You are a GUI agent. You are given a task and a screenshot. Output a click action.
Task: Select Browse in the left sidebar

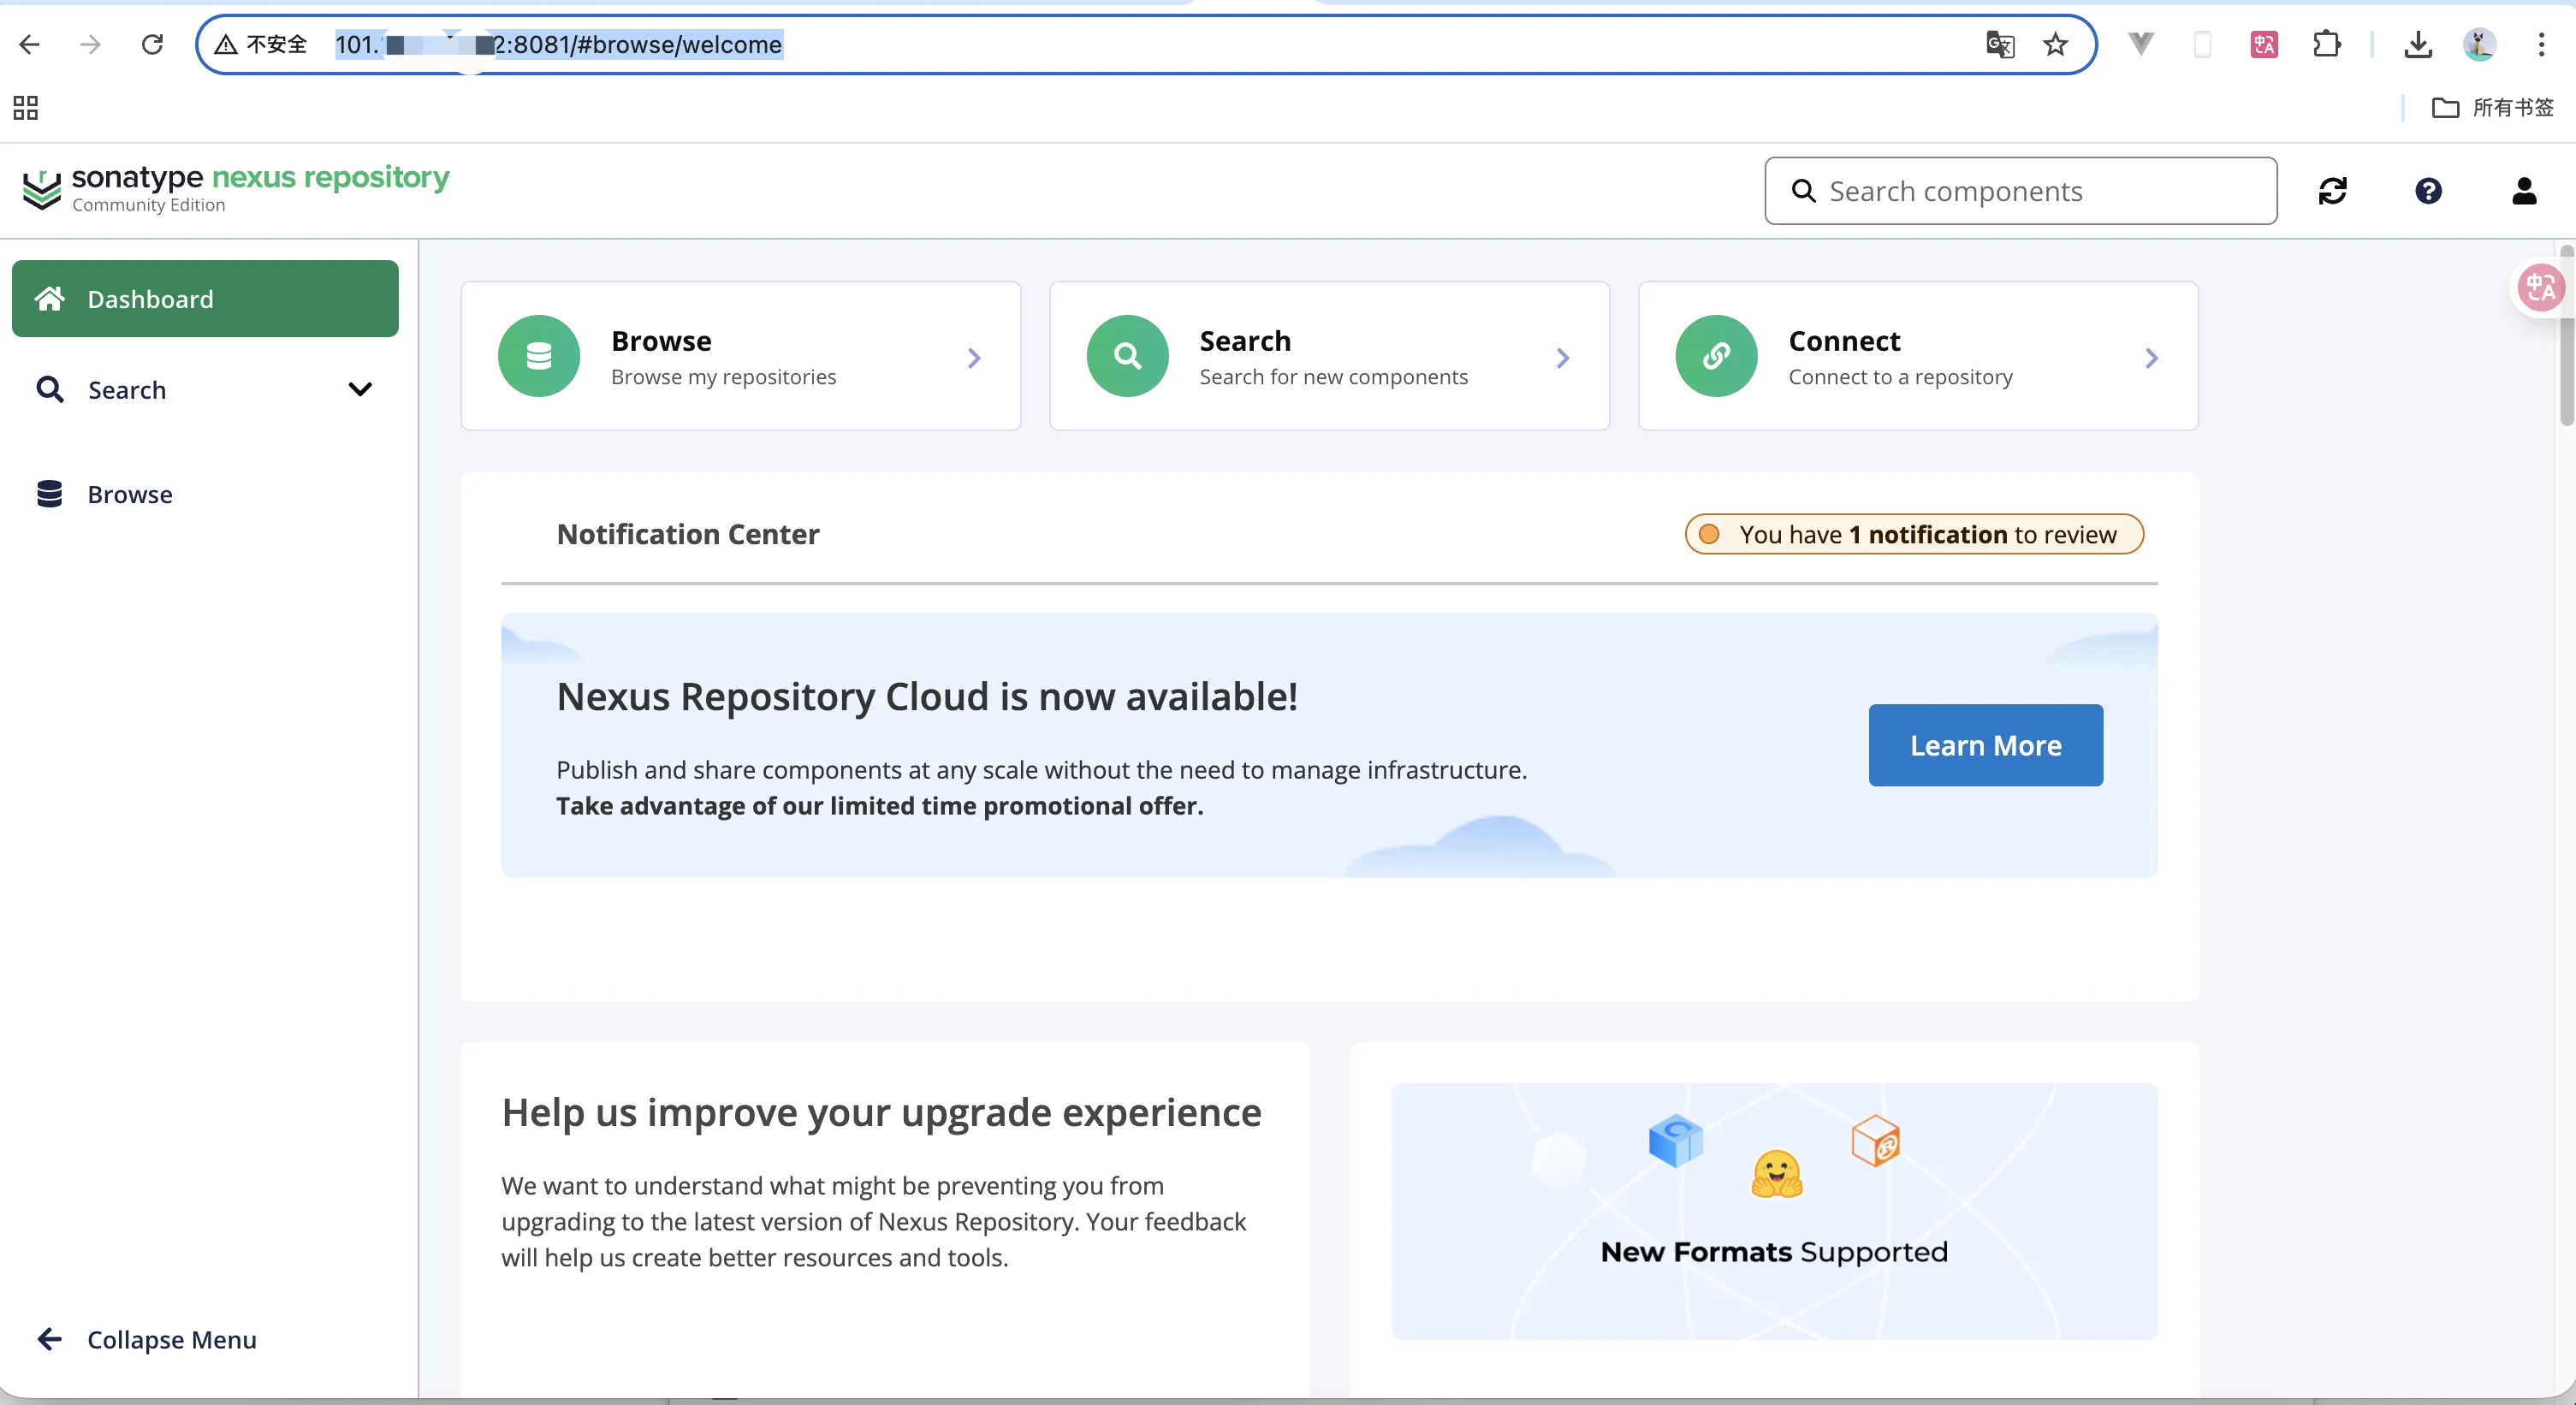[129, 494]
